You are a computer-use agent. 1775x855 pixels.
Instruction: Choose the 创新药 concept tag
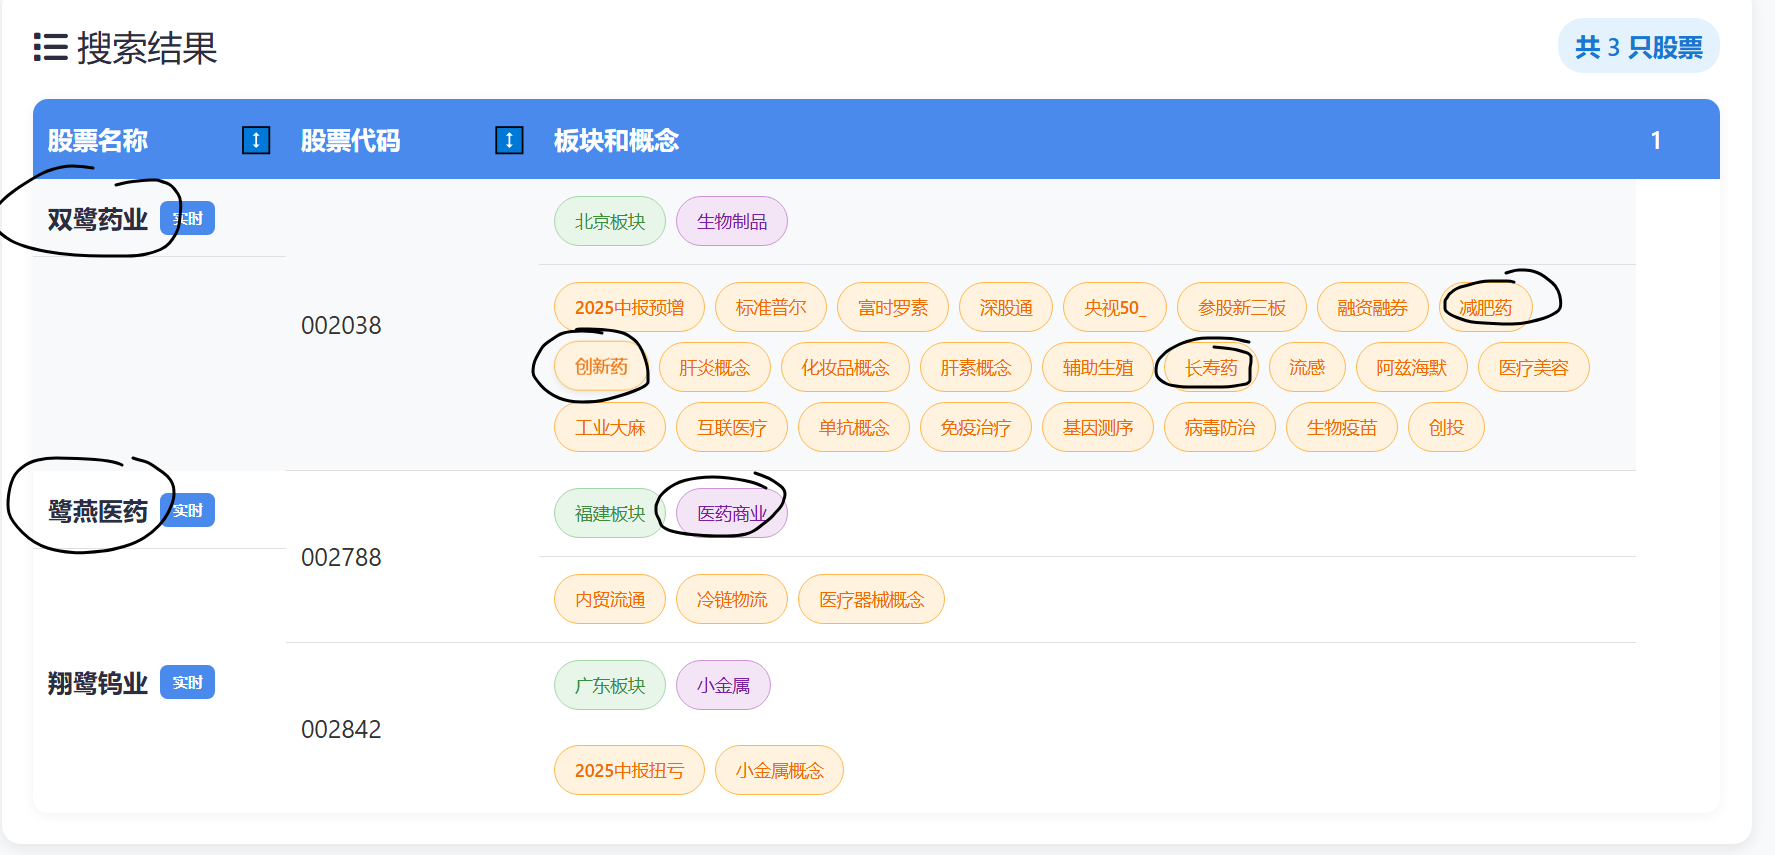click(x=601, y=367)
